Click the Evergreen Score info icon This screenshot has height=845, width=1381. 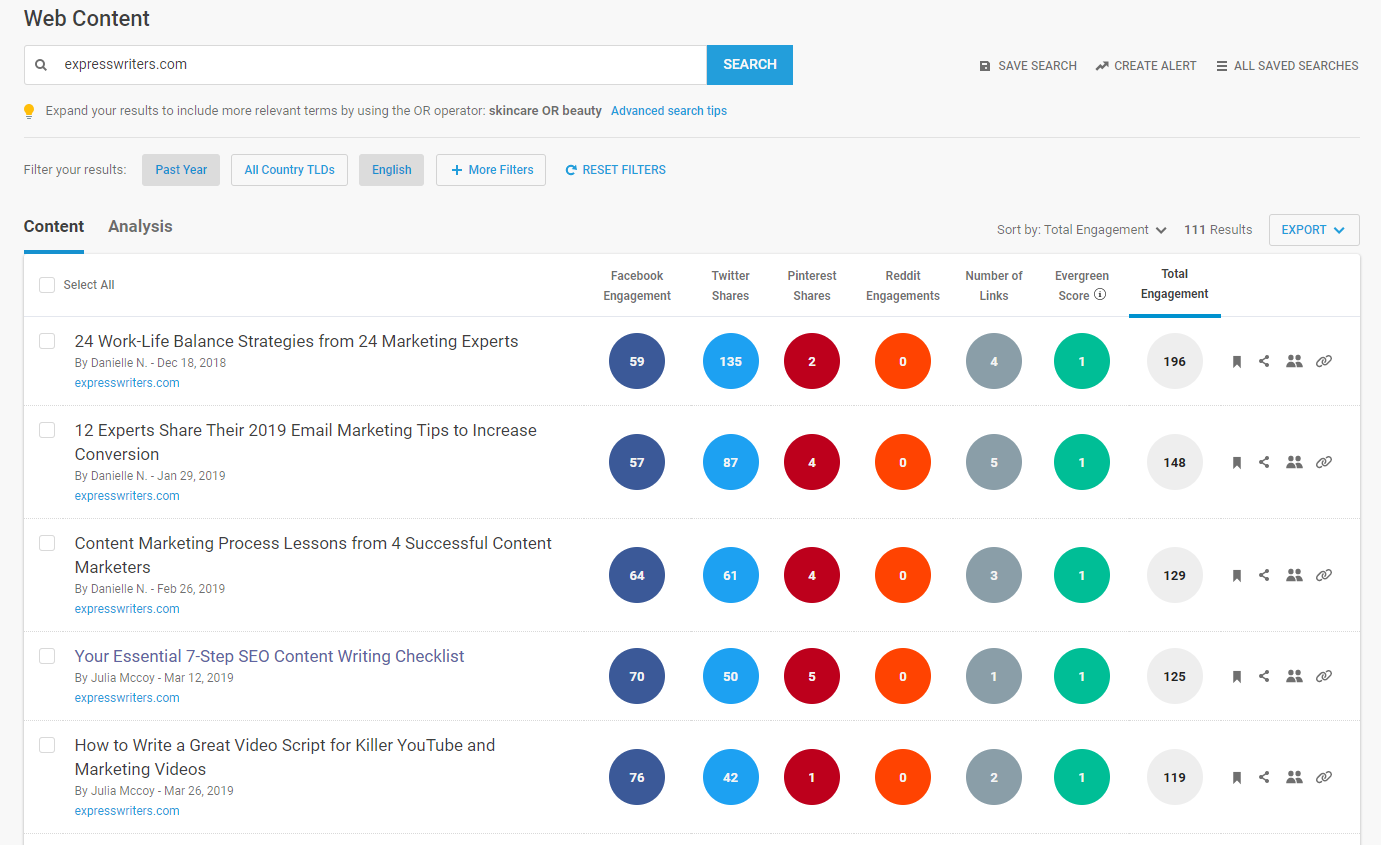pyautogui.click(x=1100, y=295)
